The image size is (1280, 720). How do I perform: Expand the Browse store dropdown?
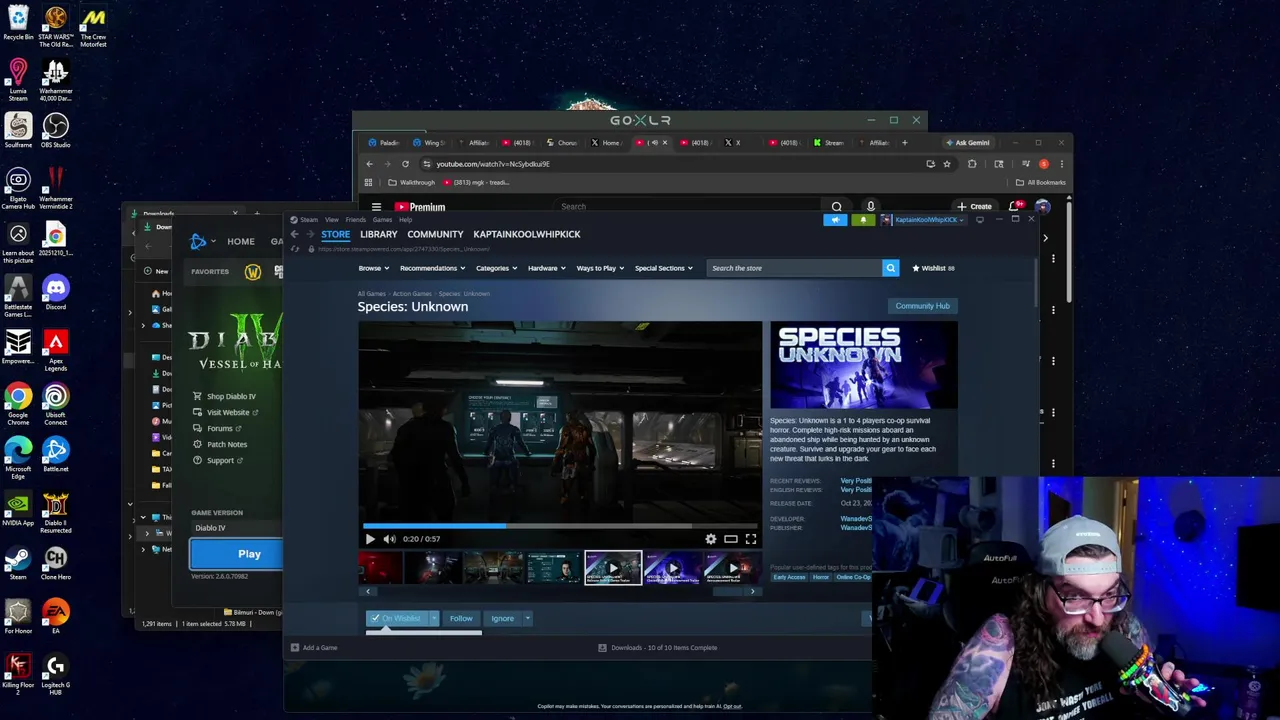tap(373, 268)
